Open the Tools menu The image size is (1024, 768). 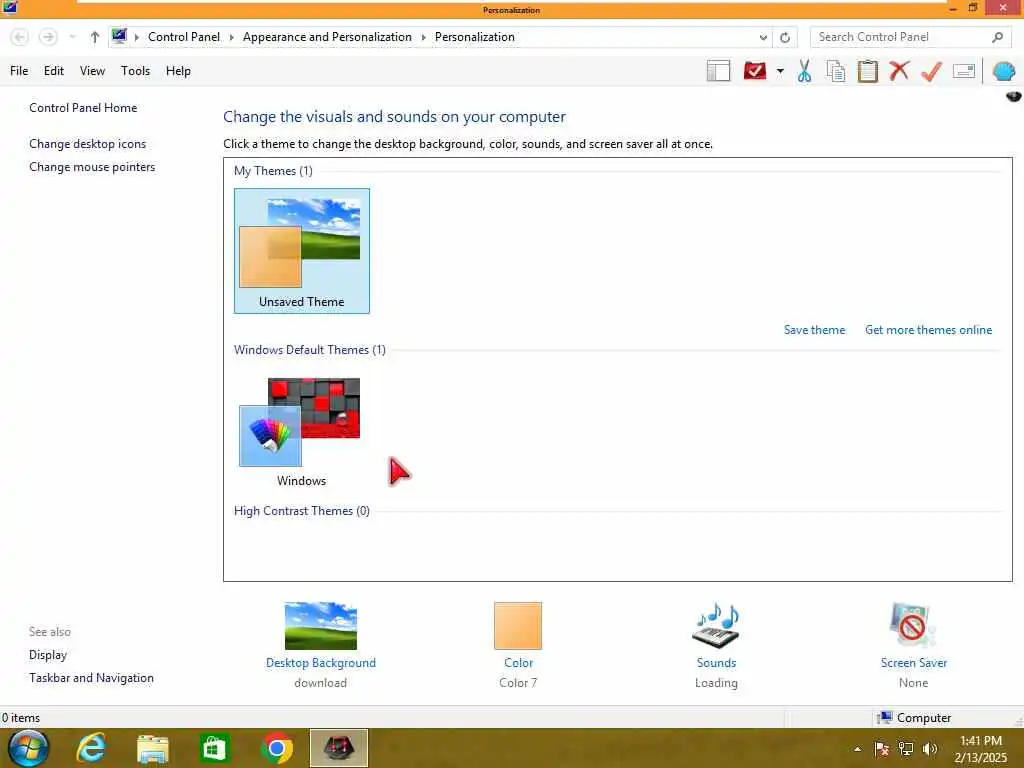coord(135,71)
